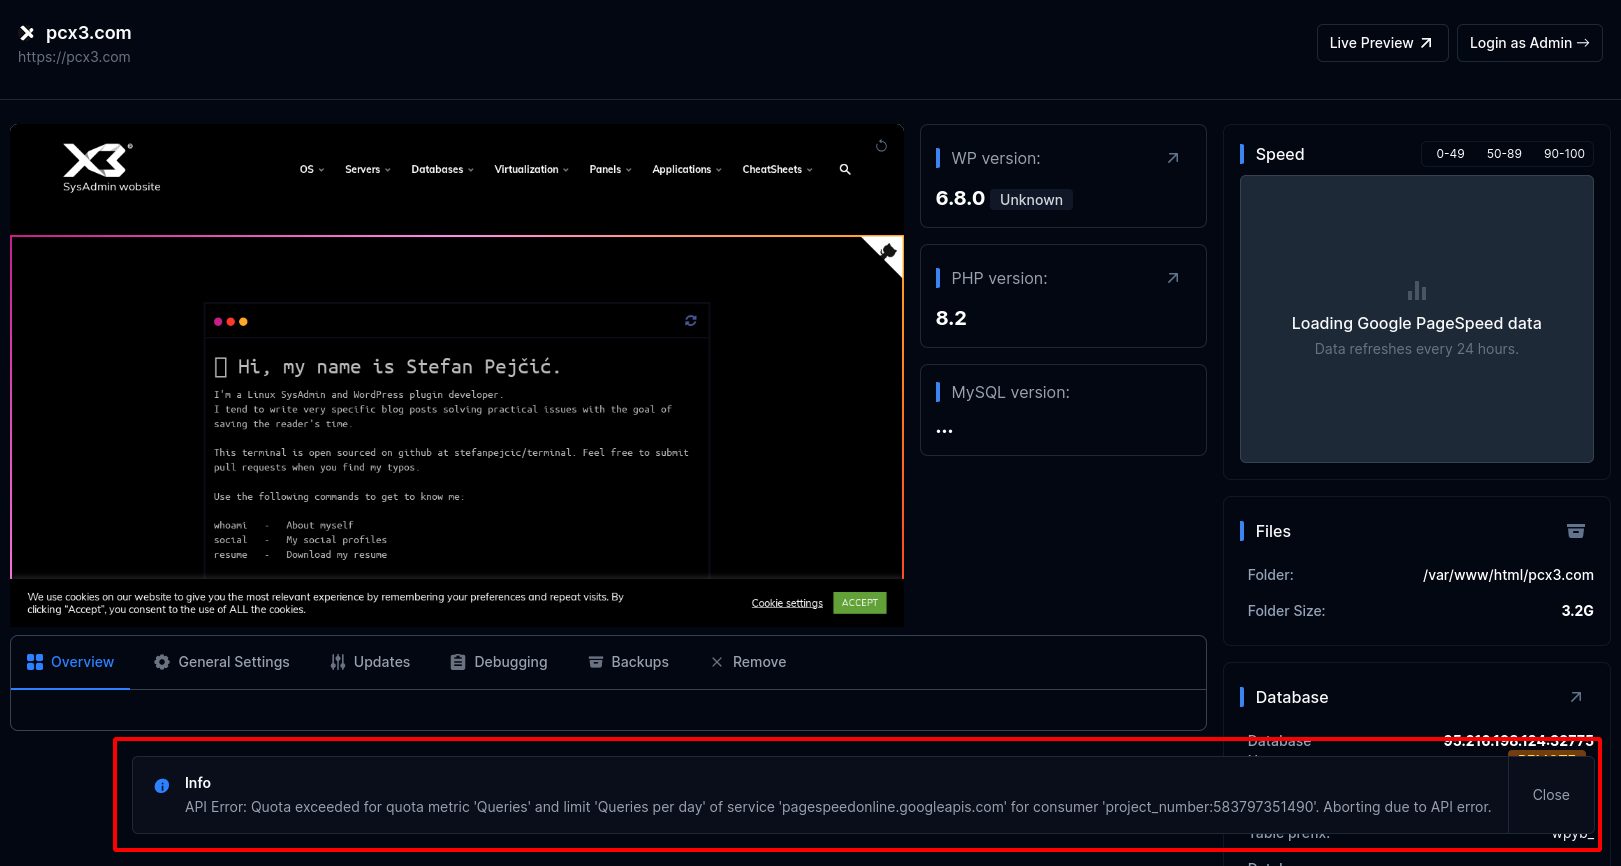Close the Info API error notification
The width and height of the screenshot is (1621, 866).
tap(1551, 795)
